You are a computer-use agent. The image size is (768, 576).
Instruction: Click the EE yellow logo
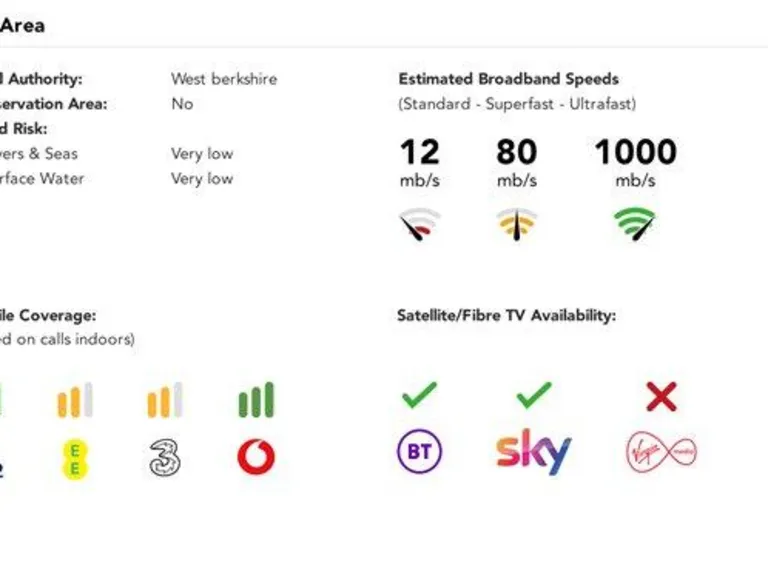(x=74, y=458)
